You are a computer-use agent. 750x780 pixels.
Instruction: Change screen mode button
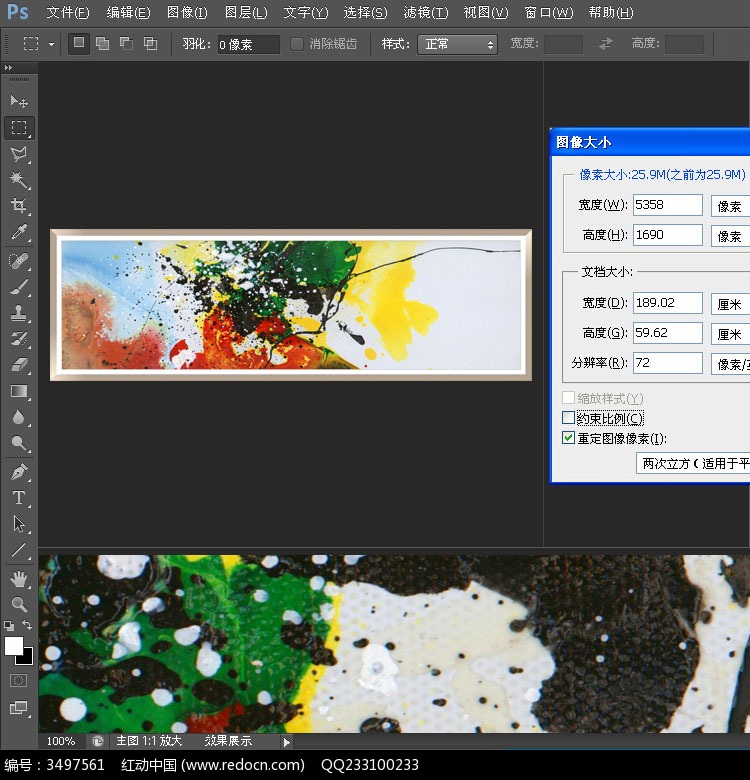(x=19, y=707)
